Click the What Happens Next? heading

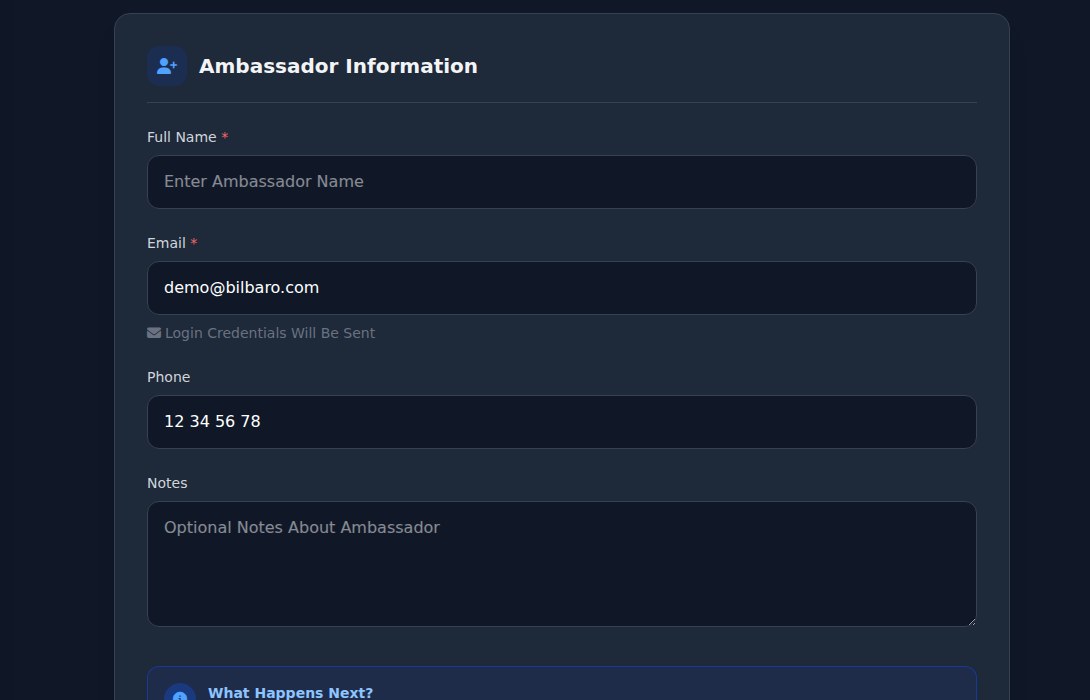[x=291, y=693]
